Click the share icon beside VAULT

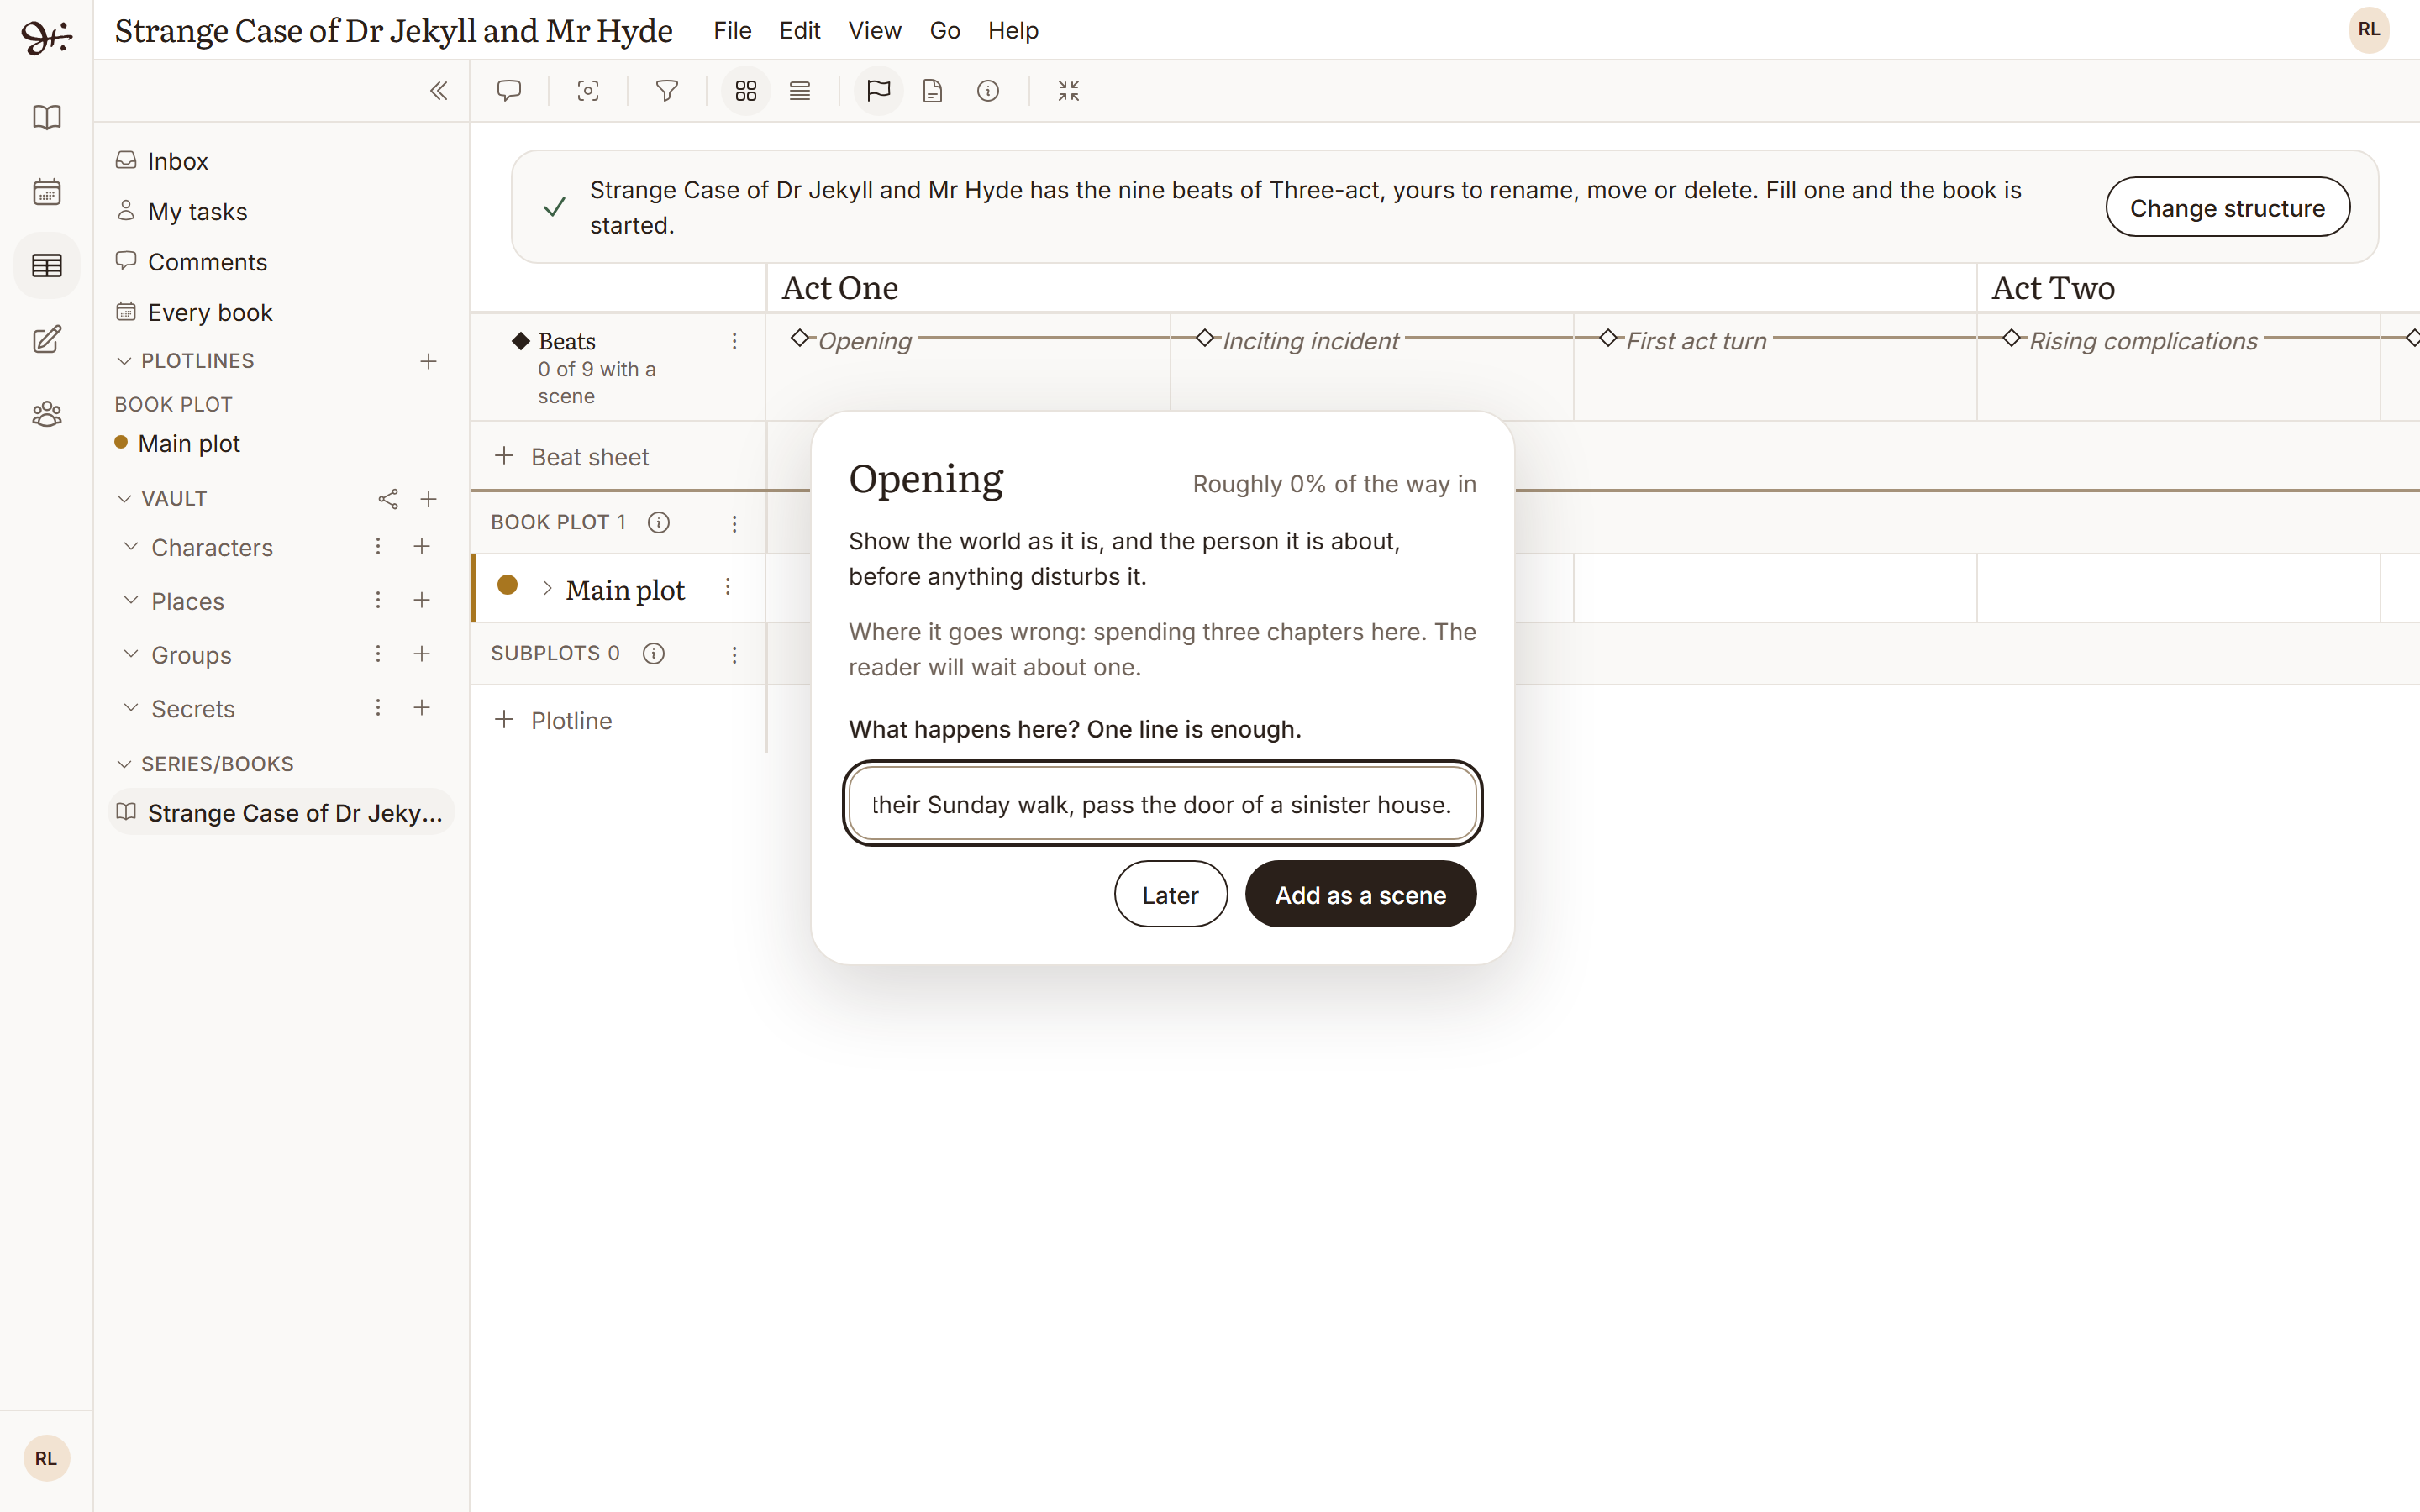coord(388,499)
